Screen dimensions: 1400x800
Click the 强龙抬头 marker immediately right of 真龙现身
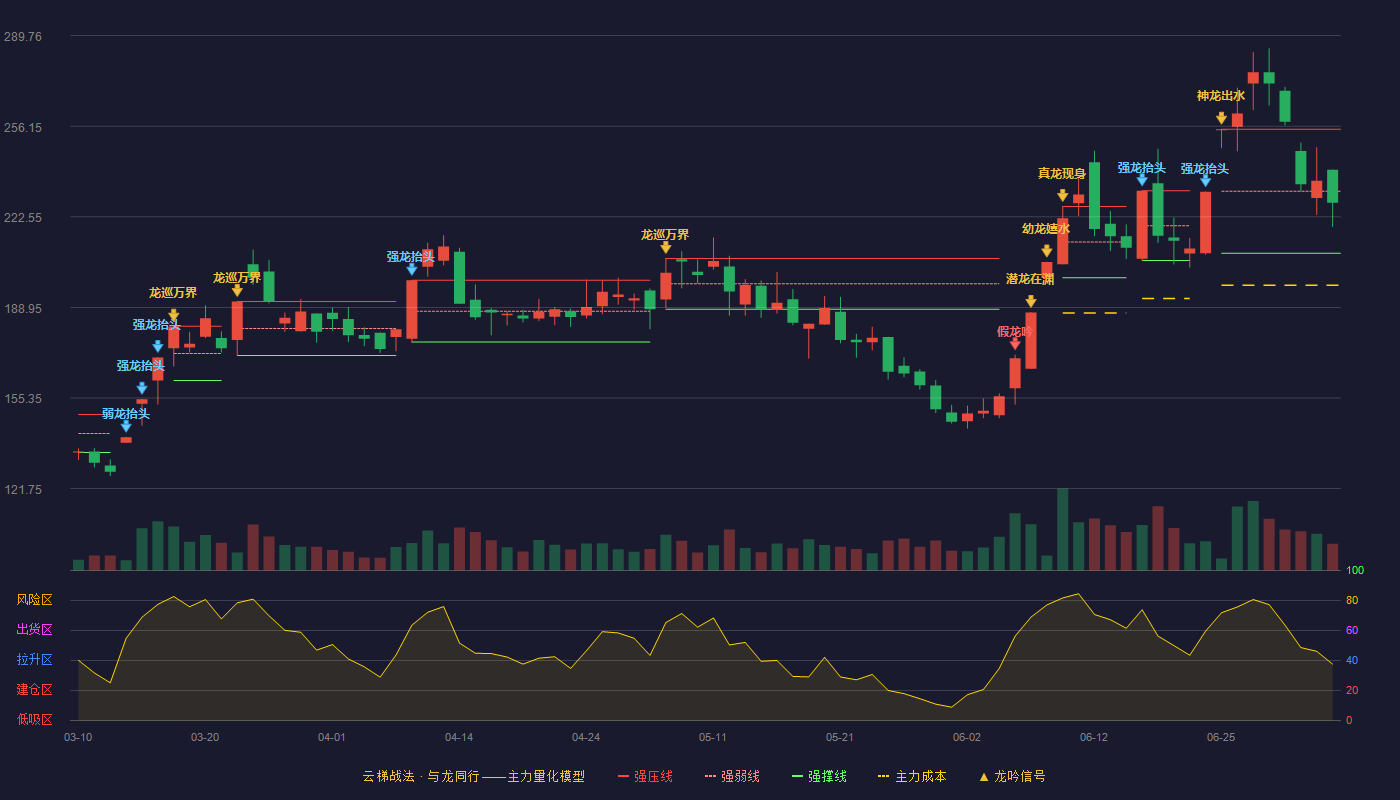click(x=1142, y=180)
